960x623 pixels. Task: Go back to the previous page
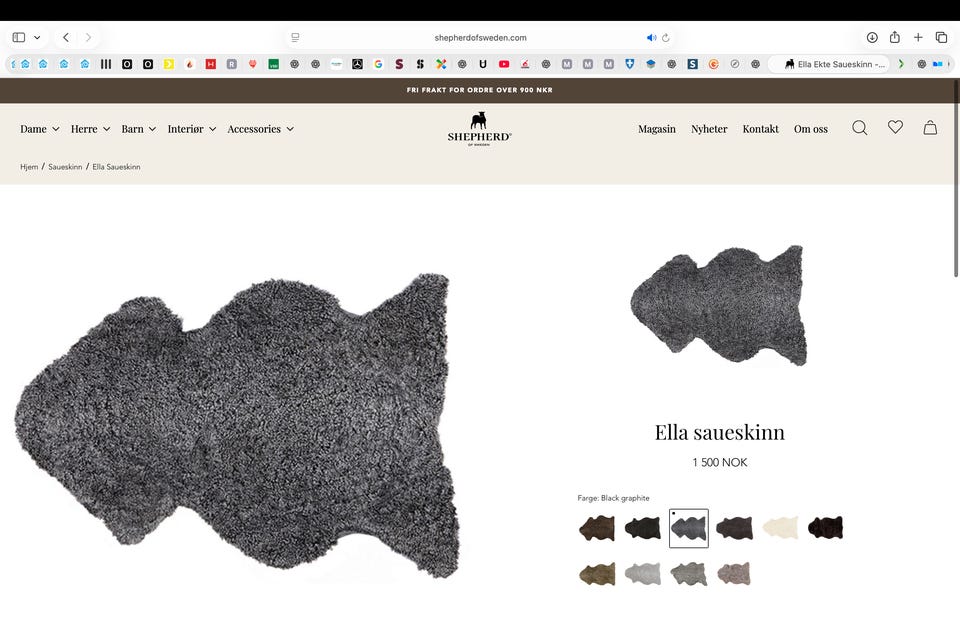pos(66,37)
